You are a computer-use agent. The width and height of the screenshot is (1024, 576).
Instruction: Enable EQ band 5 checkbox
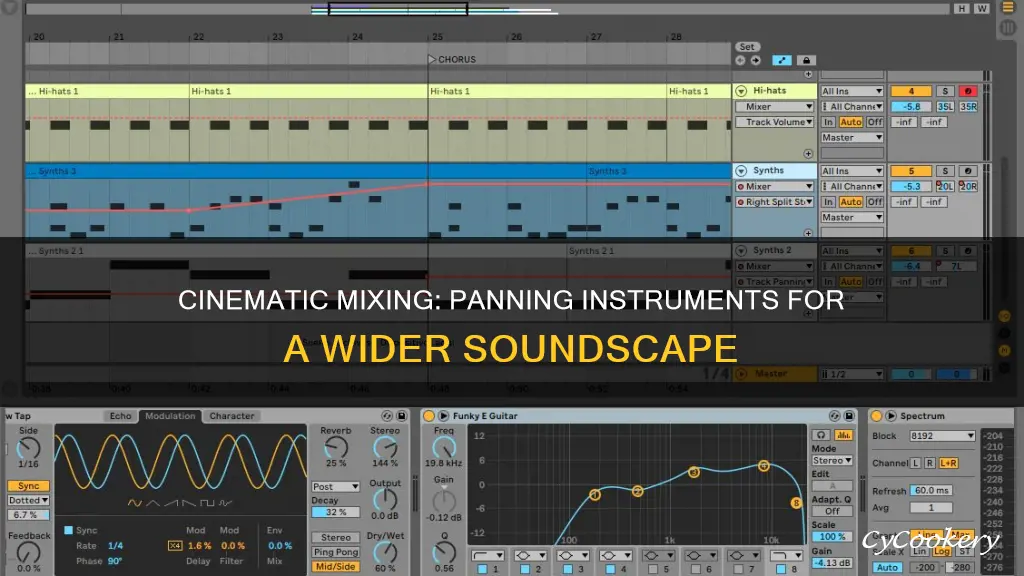tap(652, 569)
